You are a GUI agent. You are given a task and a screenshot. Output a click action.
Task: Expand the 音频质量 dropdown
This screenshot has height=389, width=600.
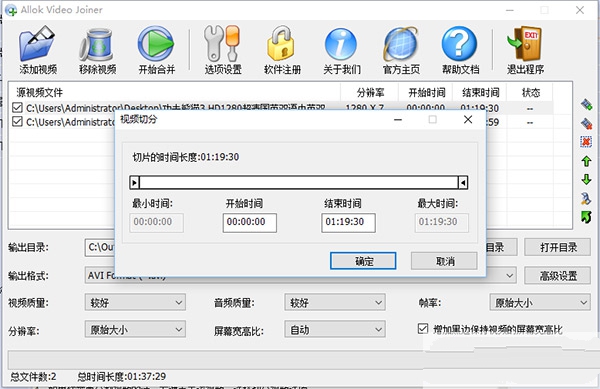pyautogui.click(x=335, y=303)
